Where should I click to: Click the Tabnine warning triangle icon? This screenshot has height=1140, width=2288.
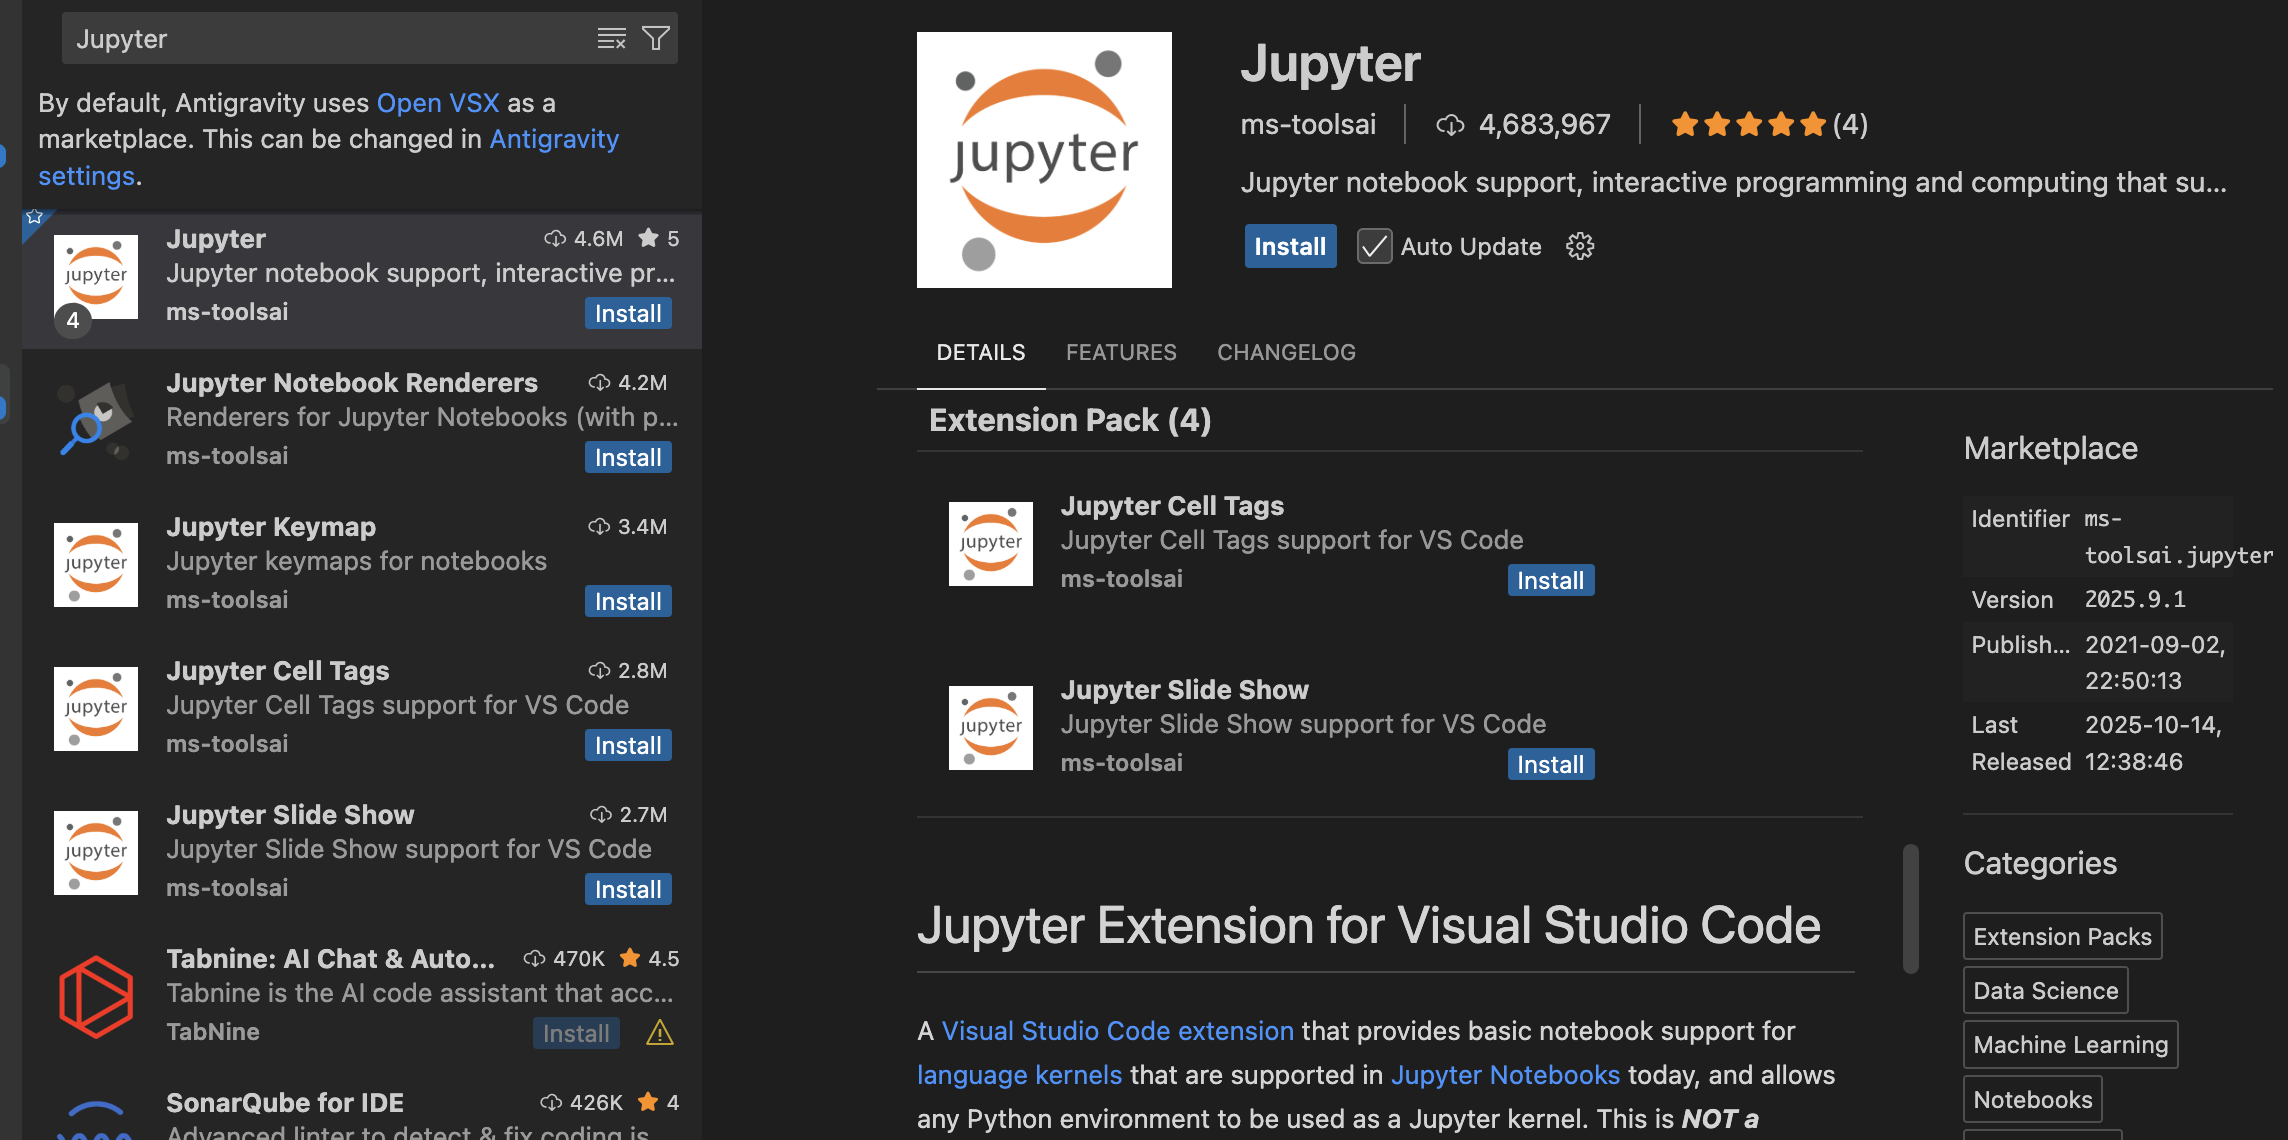click(x=660, y=1033)
